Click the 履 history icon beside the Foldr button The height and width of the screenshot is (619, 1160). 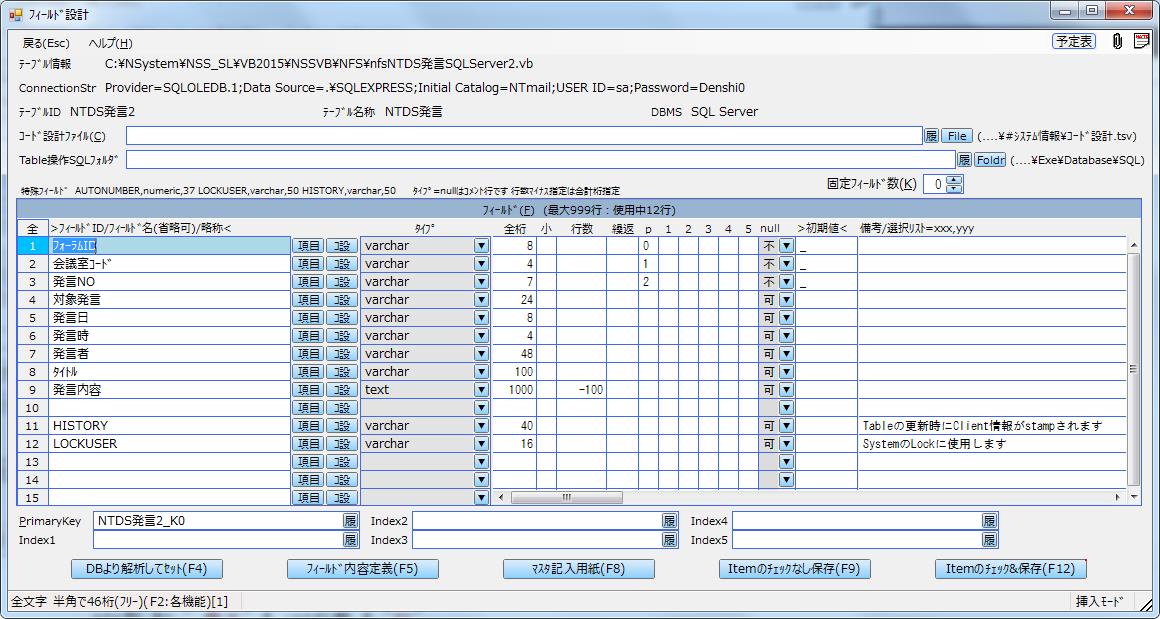point(964,159)
